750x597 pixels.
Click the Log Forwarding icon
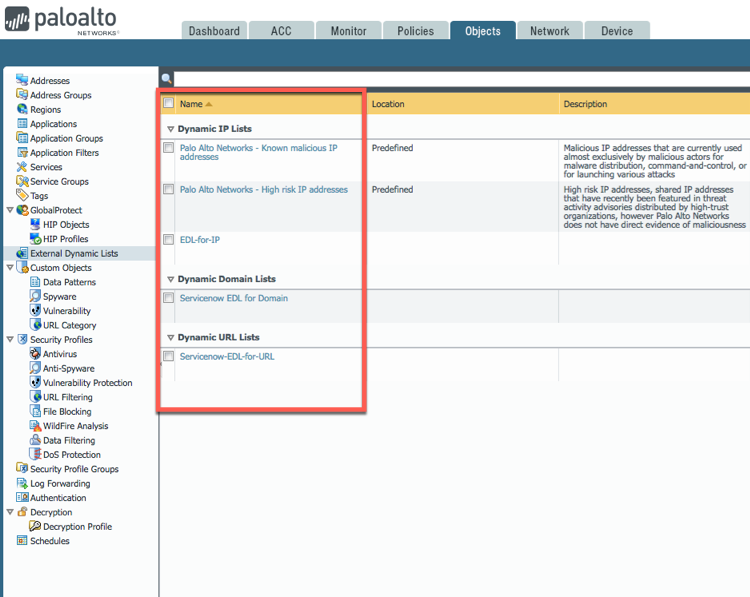coord(22,483)
